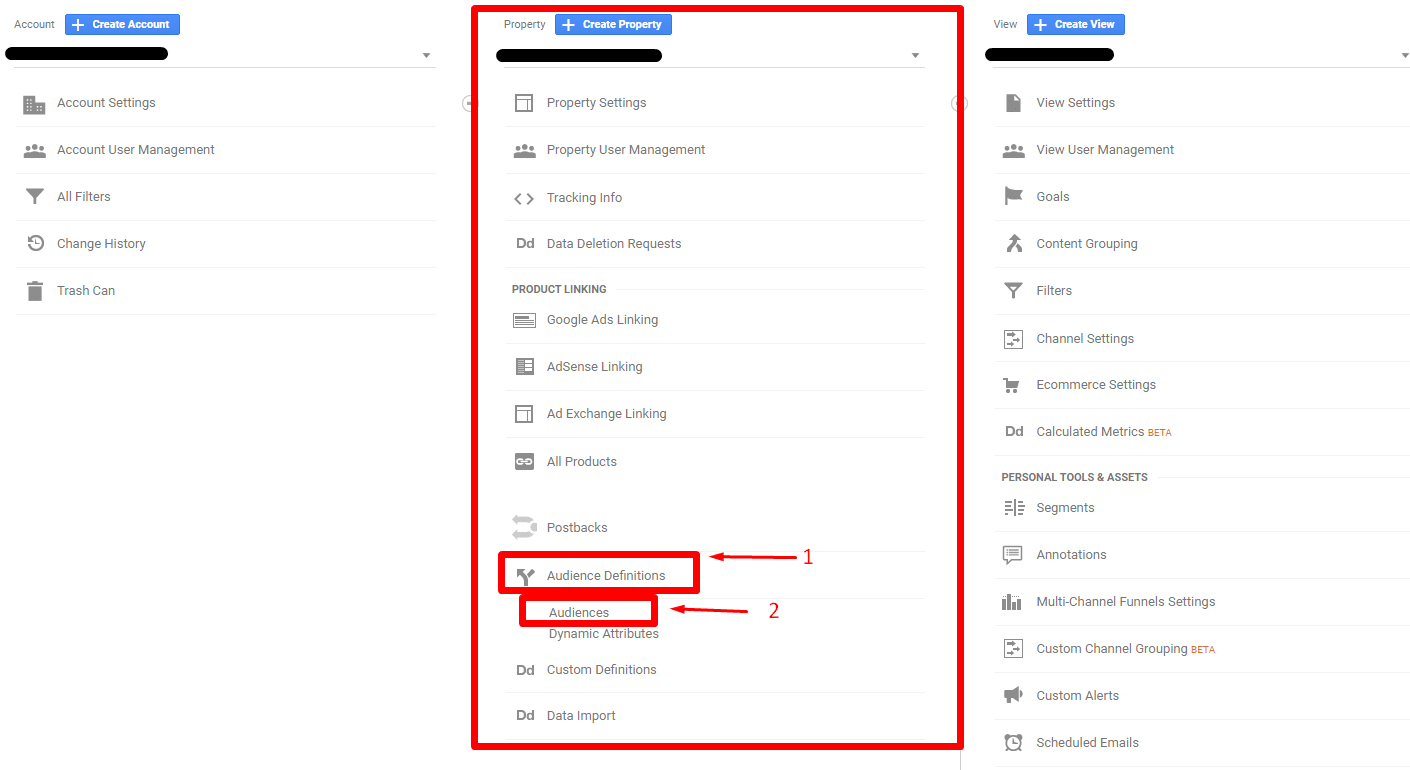Click the Goals flag icon
The width and height of the screenshot is (1410, 770).
pos(1013,197)
